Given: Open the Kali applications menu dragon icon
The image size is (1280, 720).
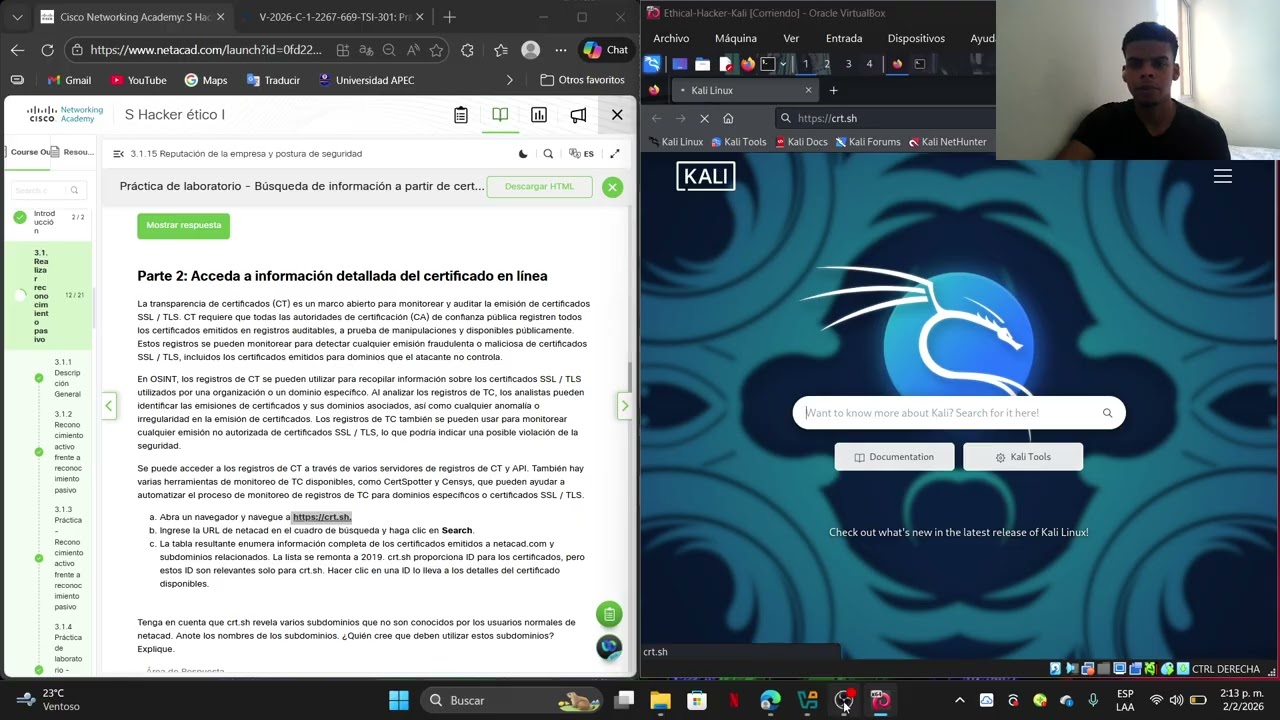Looking at the screenshot, I should point(652,64).
